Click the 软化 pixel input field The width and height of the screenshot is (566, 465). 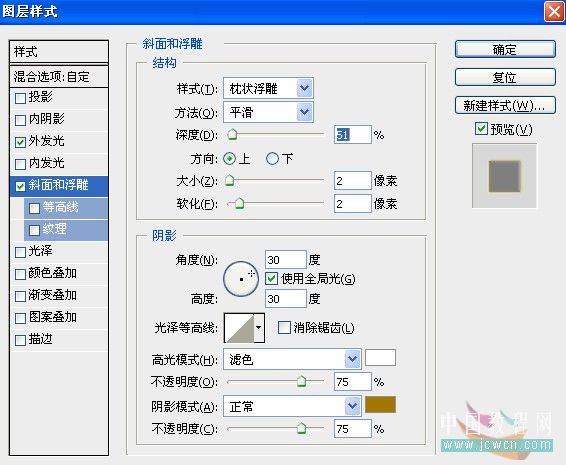coord(353,204)
